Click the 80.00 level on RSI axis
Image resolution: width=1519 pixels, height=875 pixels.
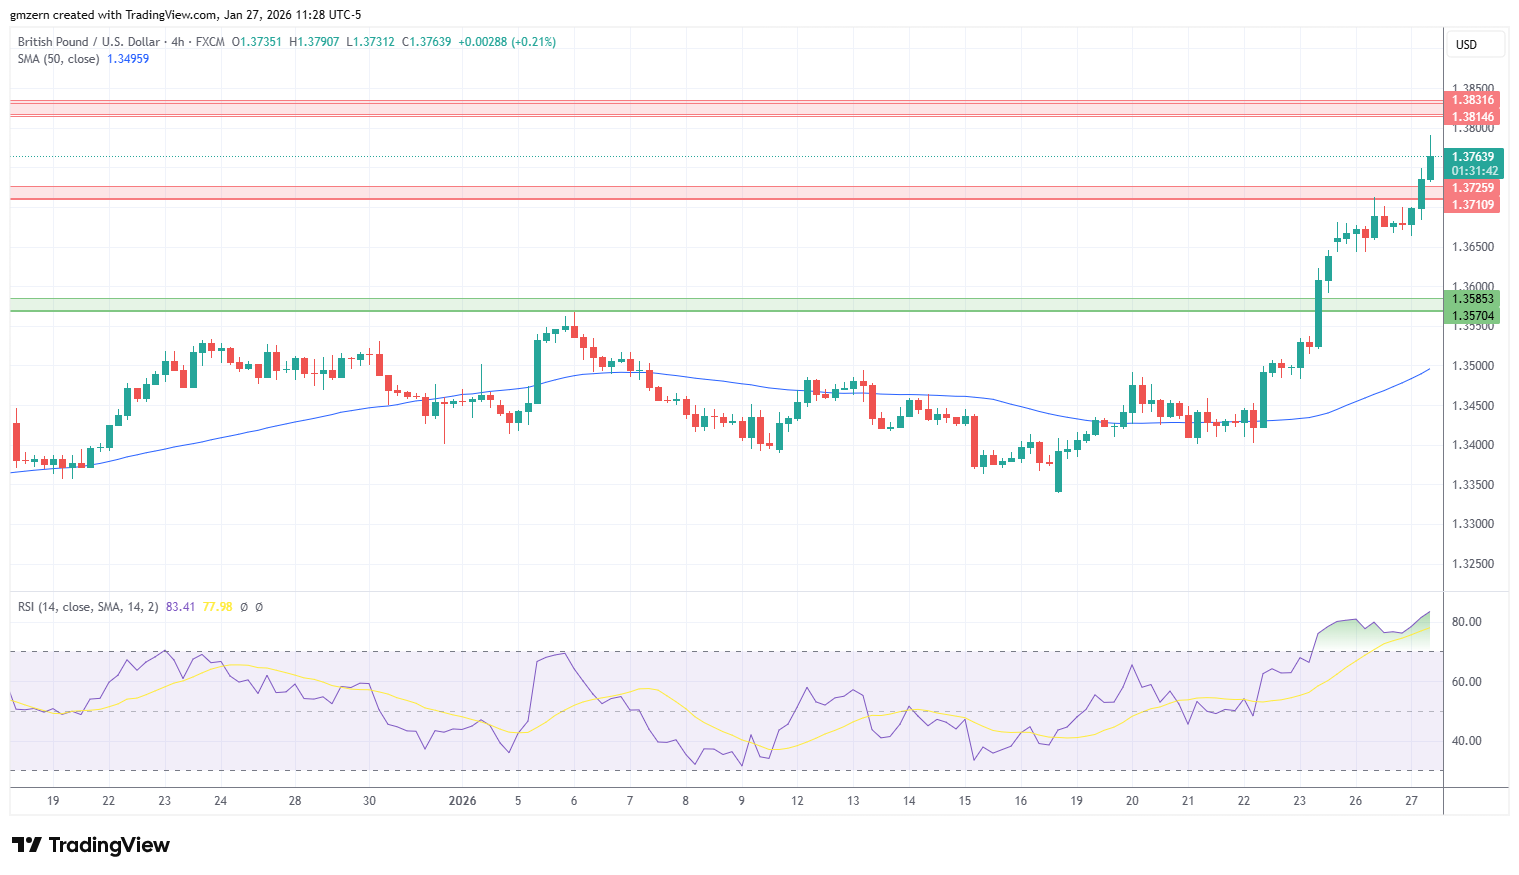(x=1466, y=622)
